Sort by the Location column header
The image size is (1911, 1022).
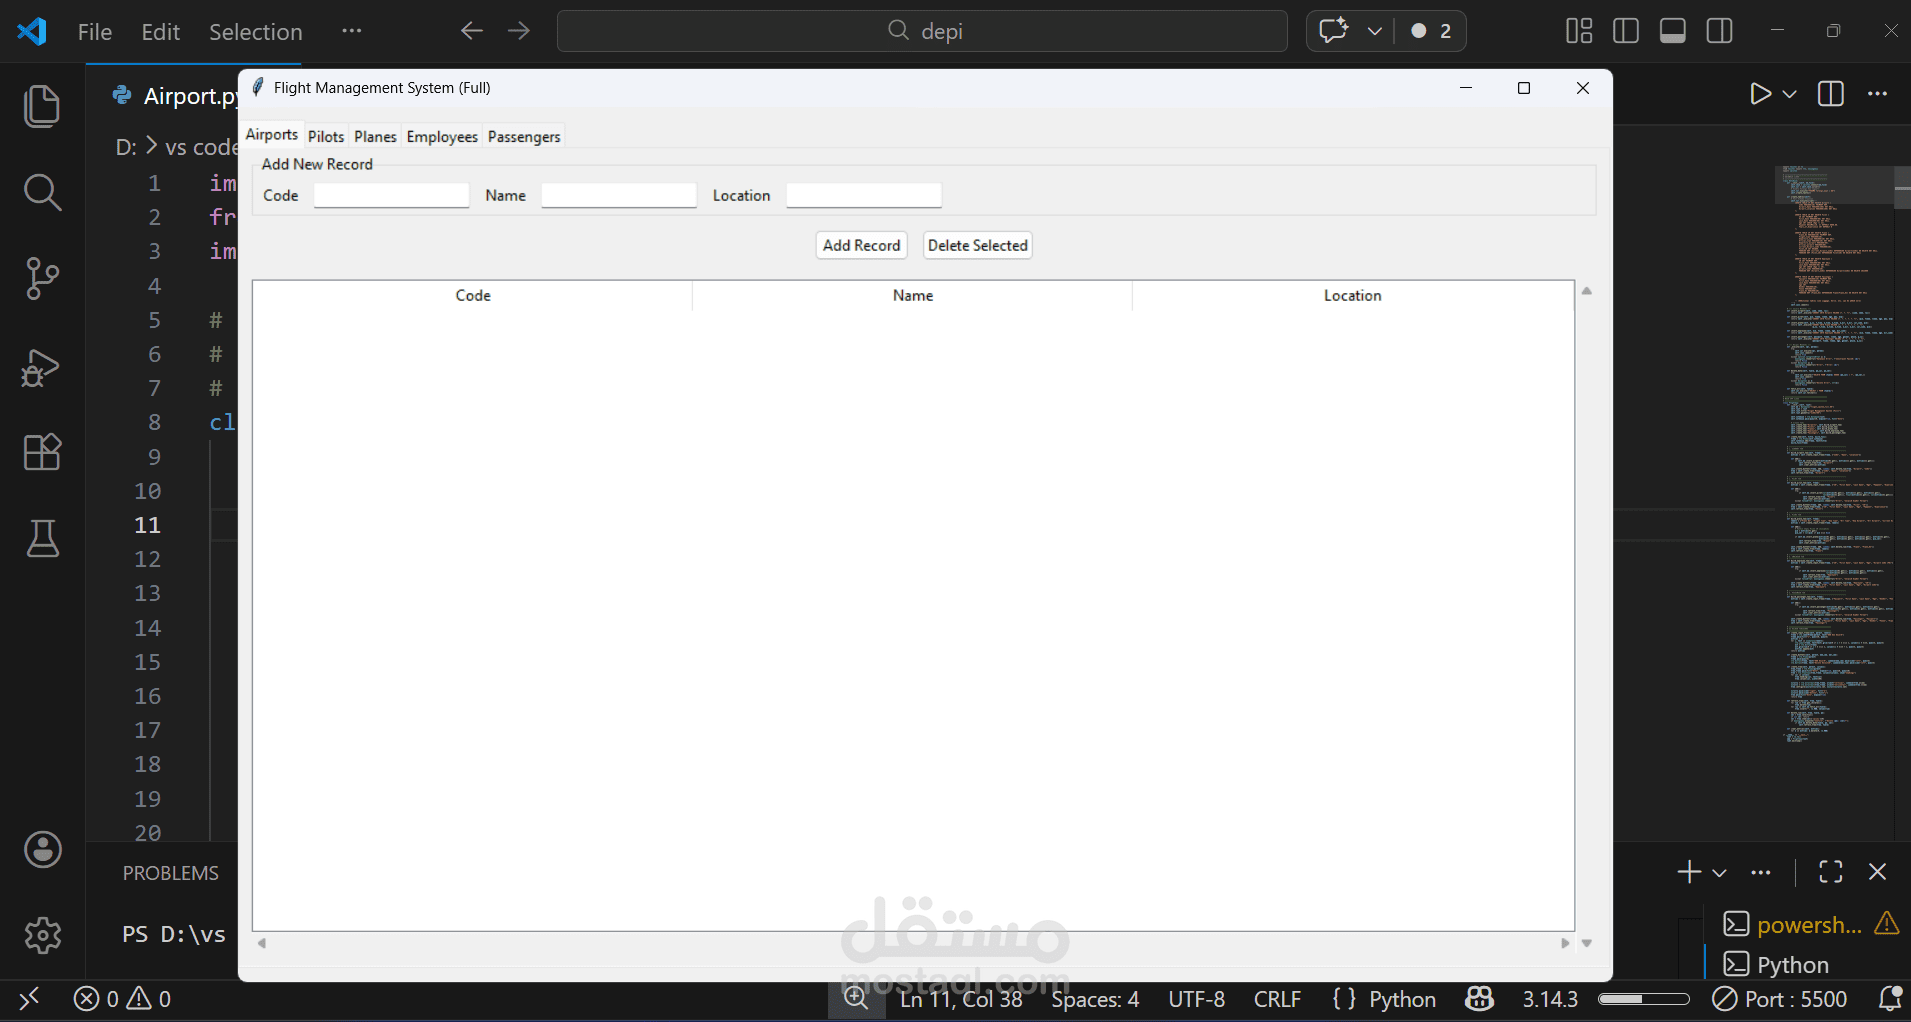pos(1353,296)
